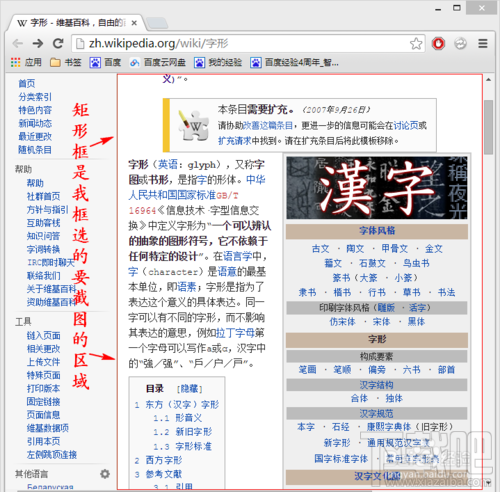Screen dimensions: 500x492
Task: Click the 汉字 banner image
Action: pos(377,188)
